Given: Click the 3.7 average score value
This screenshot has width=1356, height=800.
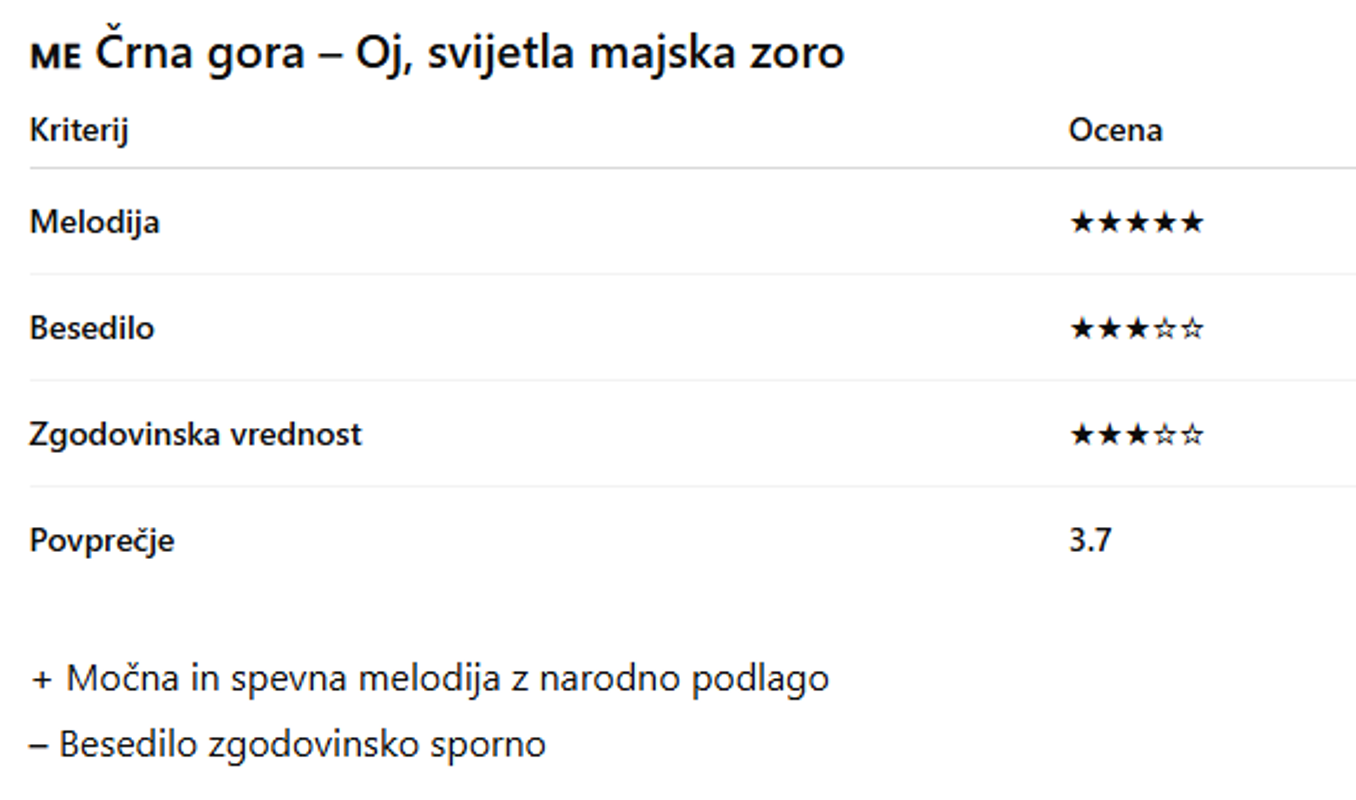Looking at the screenshot, I should pos(1090,540).
